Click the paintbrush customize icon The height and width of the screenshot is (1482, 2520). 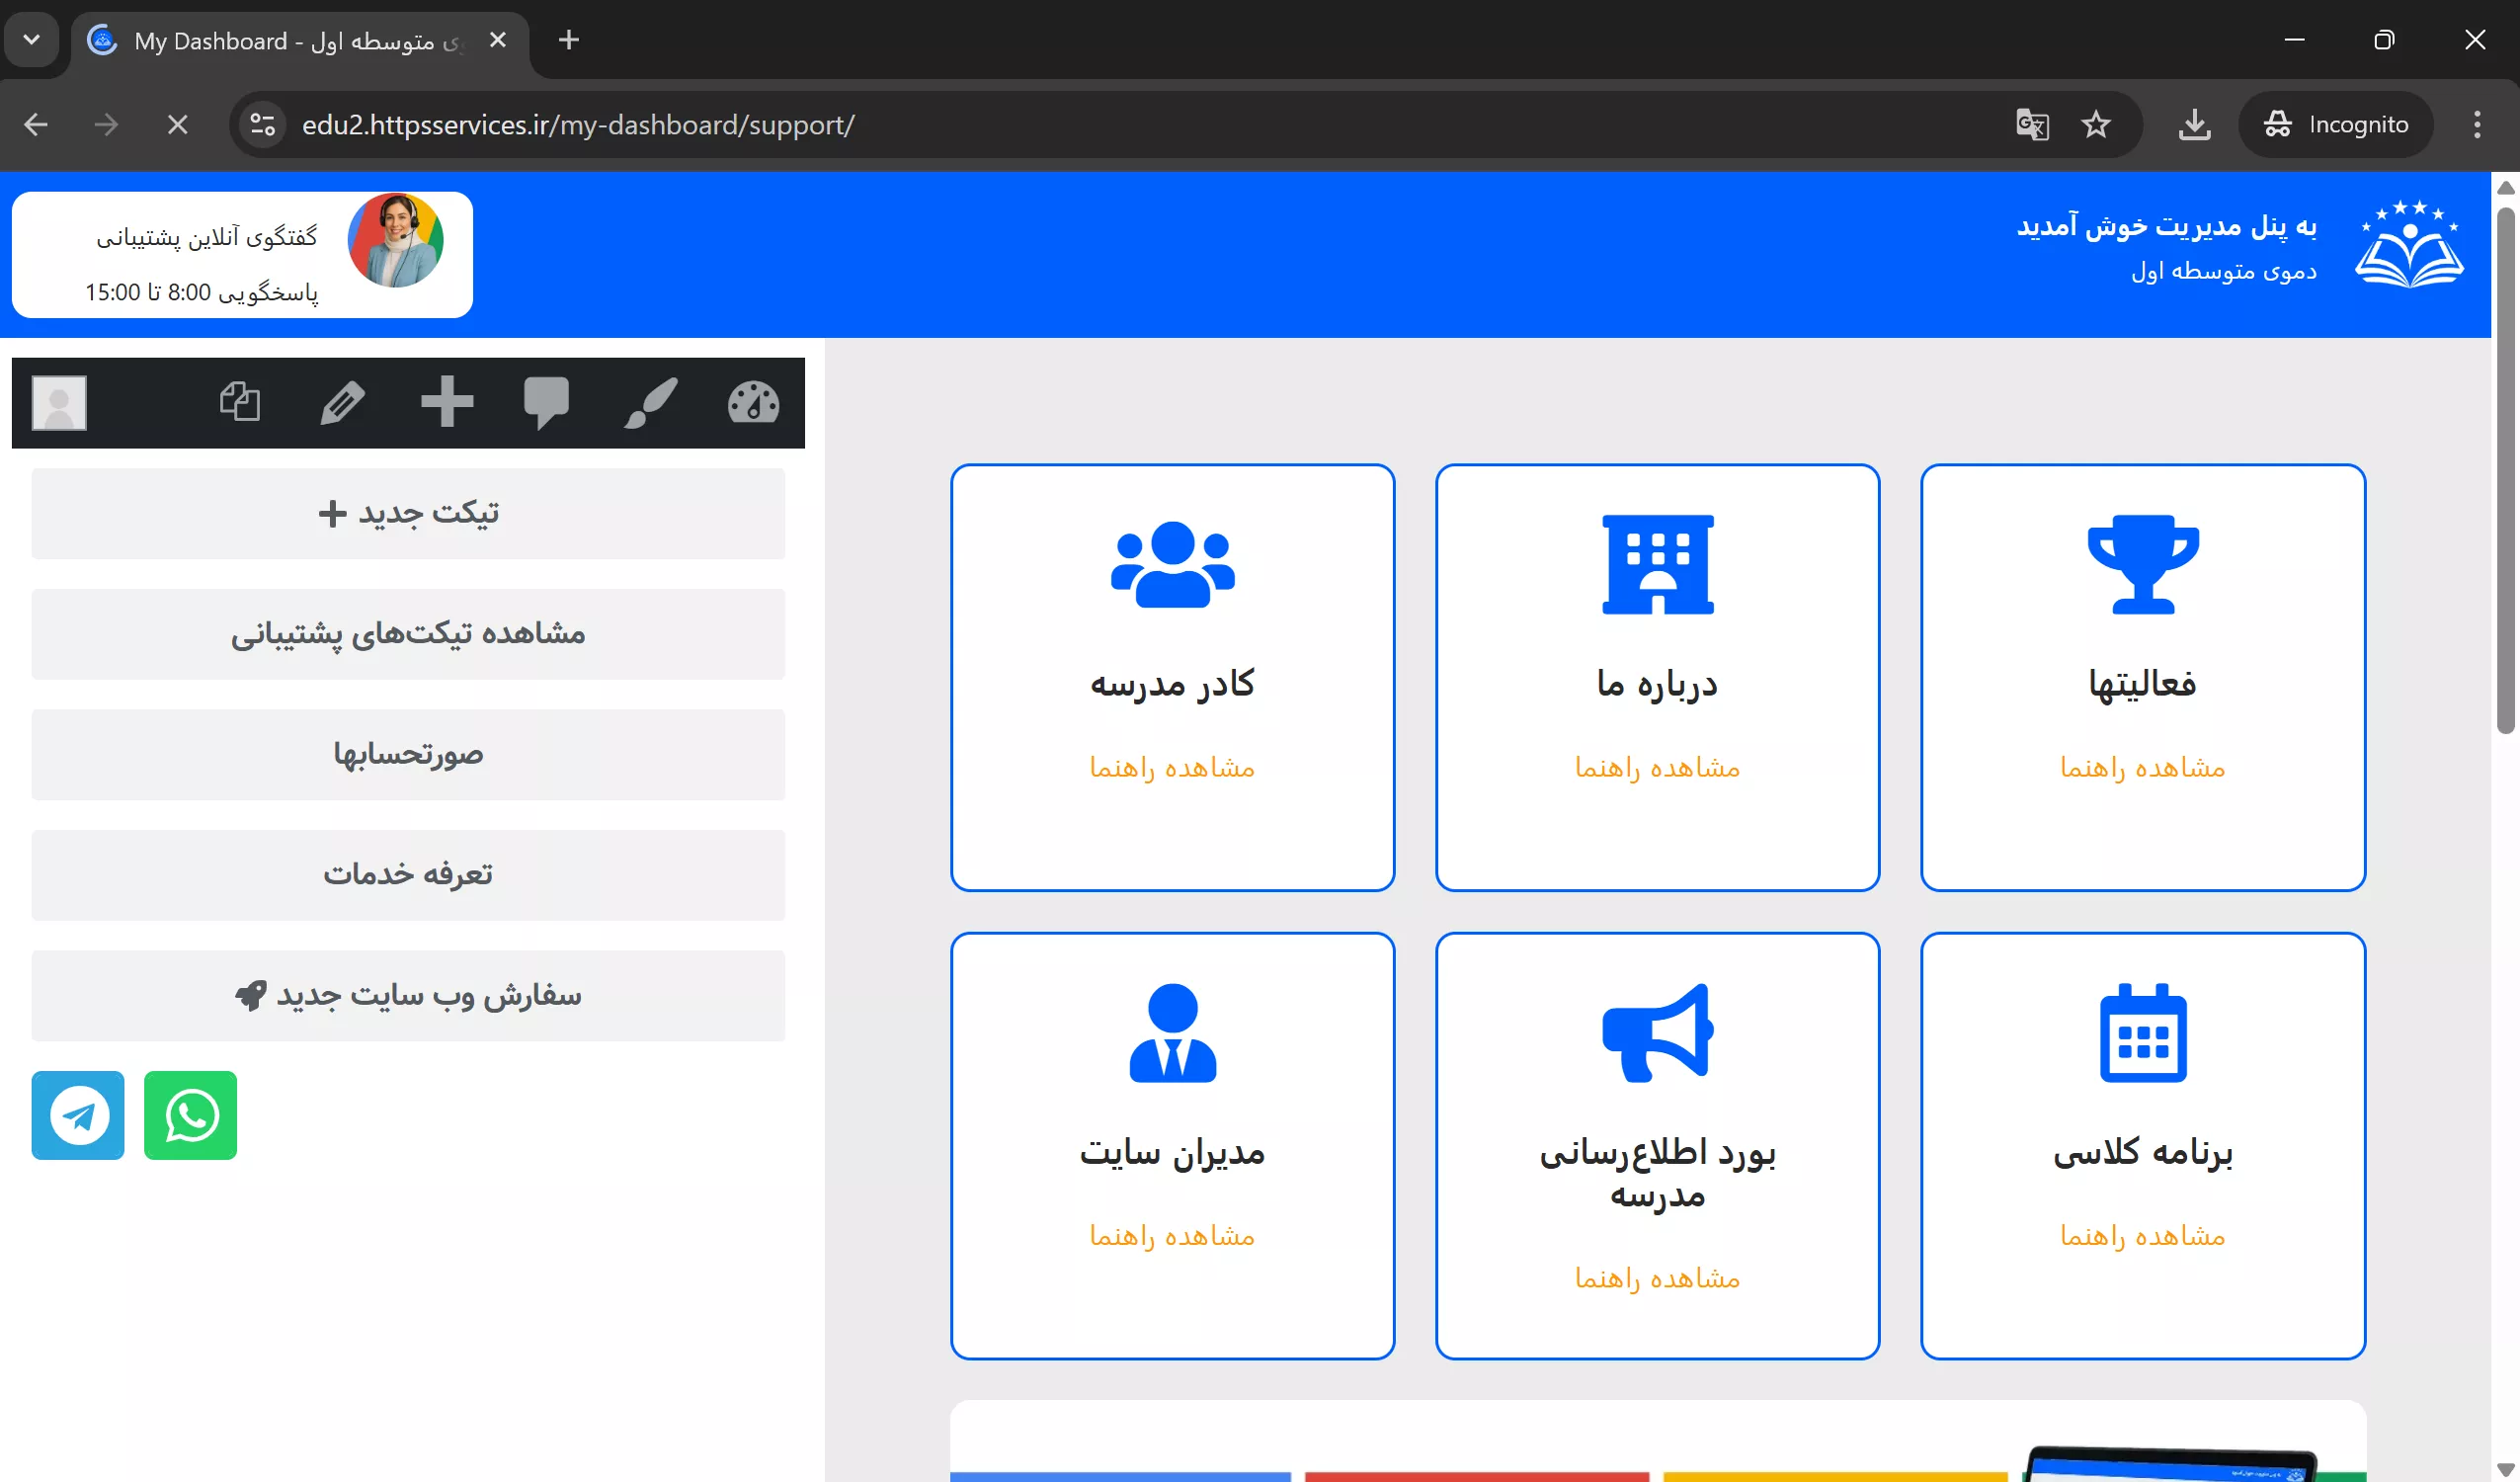coord(650,403)
